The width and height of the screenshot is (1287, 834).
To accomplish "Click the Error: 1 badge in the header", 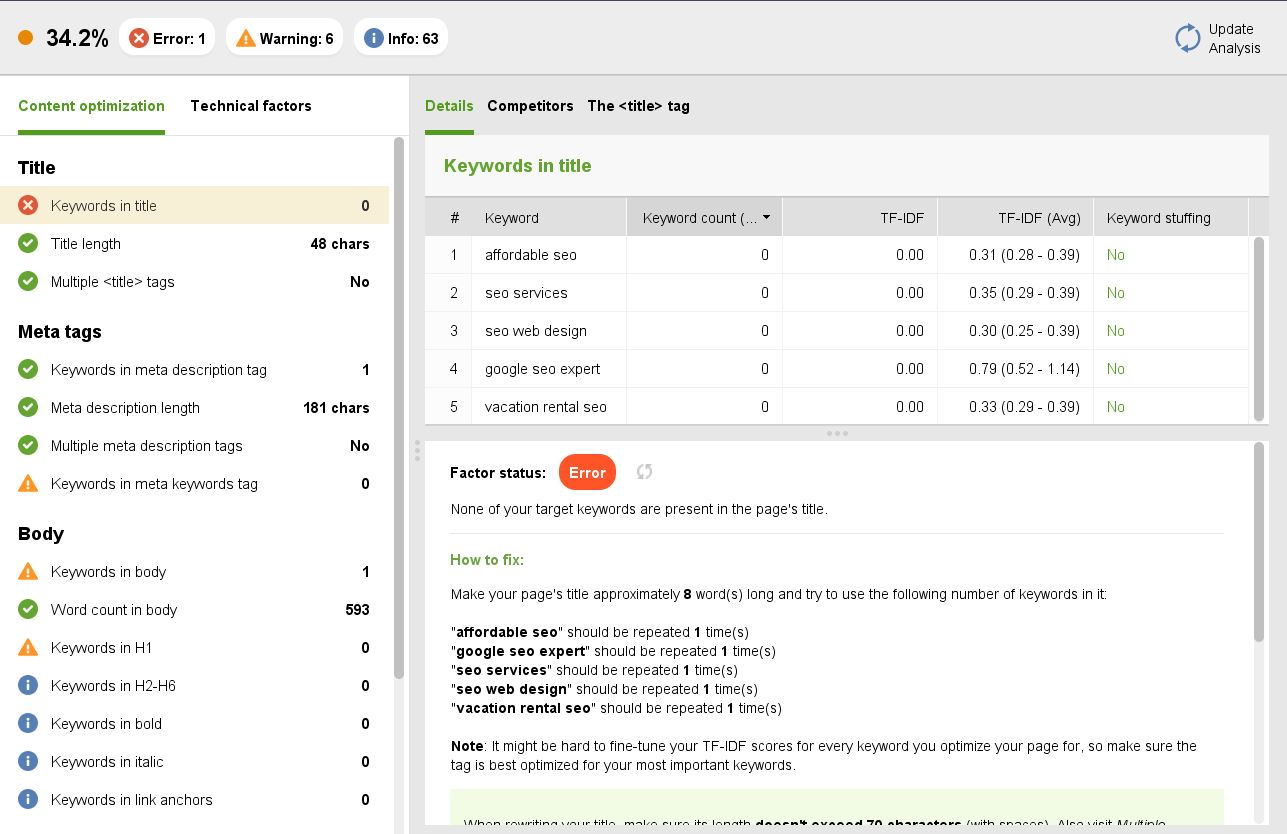I will point(166,36).
